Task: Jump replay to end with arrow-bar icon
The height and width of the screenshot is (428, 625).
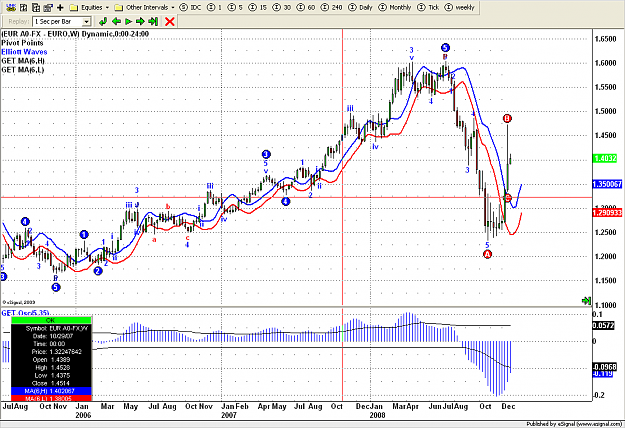Action: 153,22
